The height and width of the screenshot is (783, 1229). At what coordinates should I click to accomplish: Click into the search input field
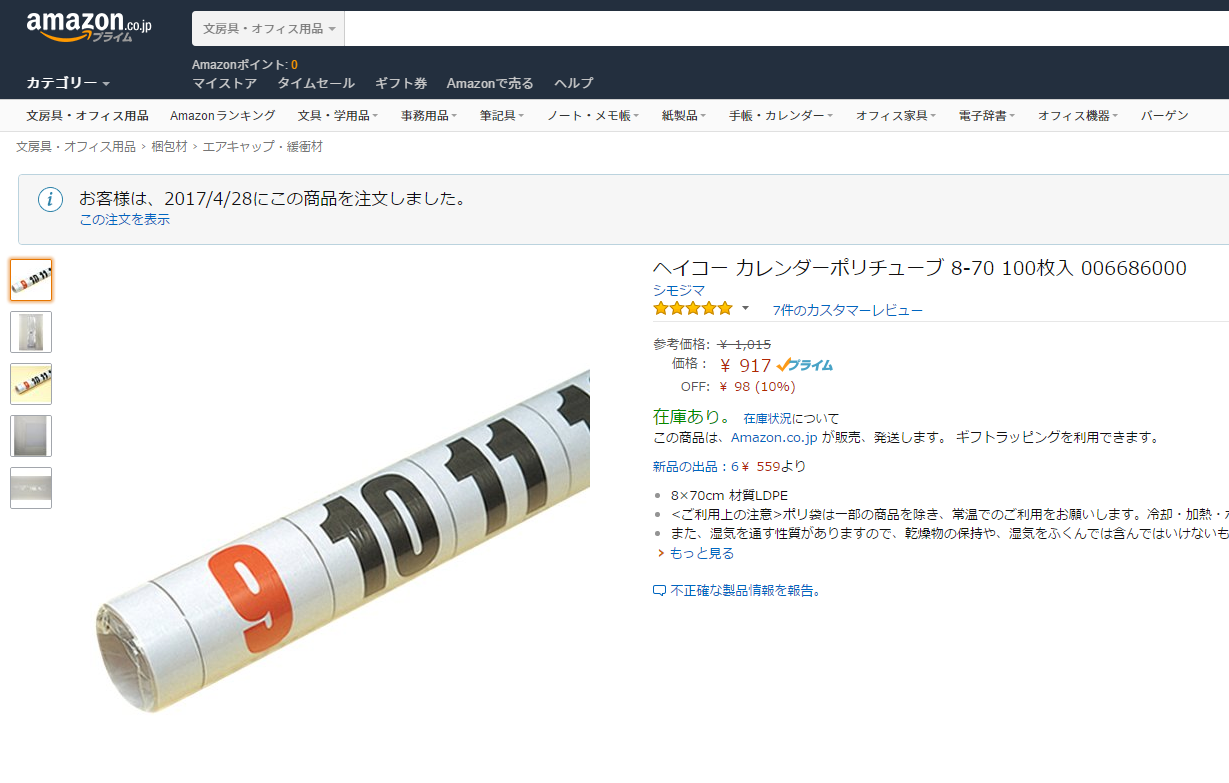(x=786, y=29)
